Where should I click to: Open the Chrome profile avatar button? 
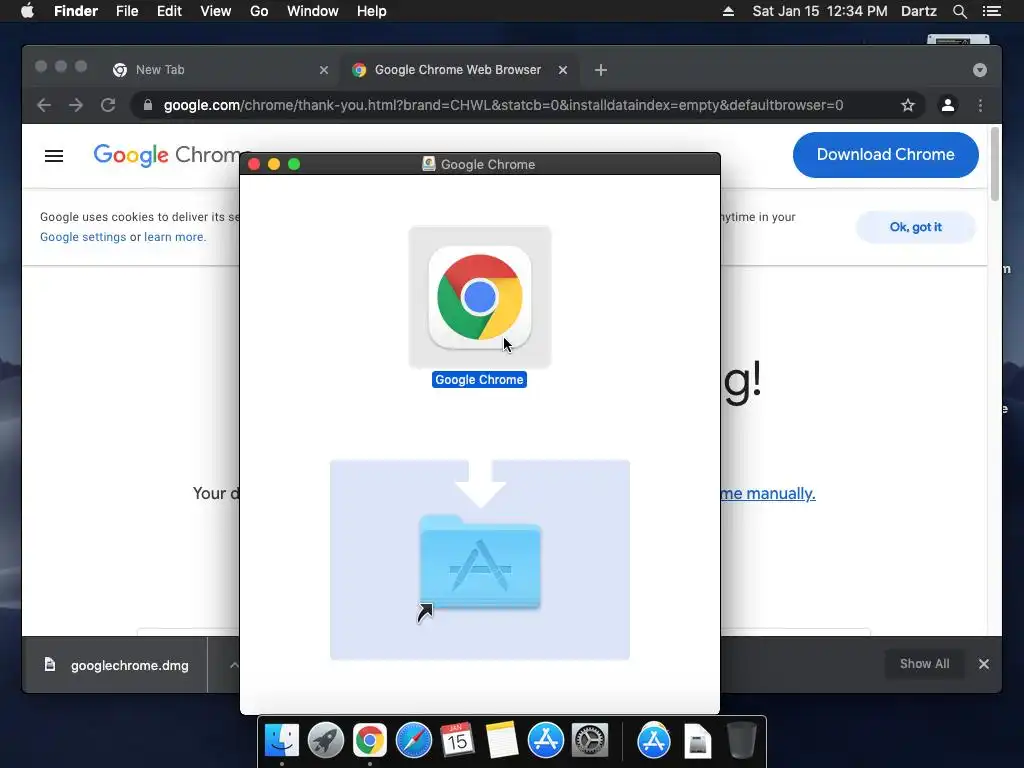[x=948, y=105]
